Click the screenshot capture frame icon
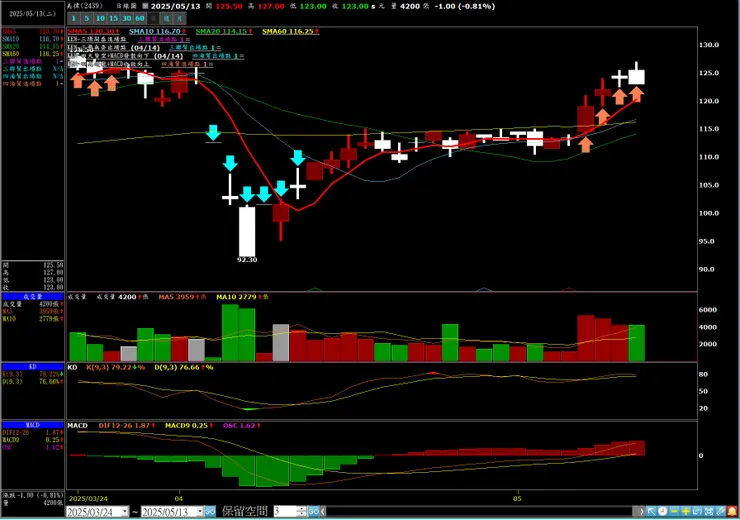Image resolution: width=740 pixels, height=520 pixels. coord(709,512)
